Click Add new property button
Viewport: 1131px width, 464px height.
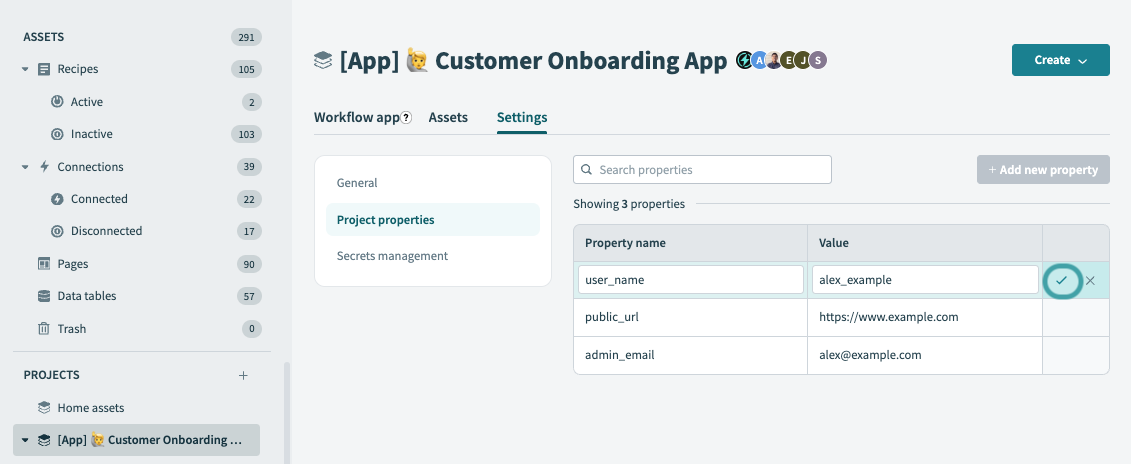tap(1043, 170)
